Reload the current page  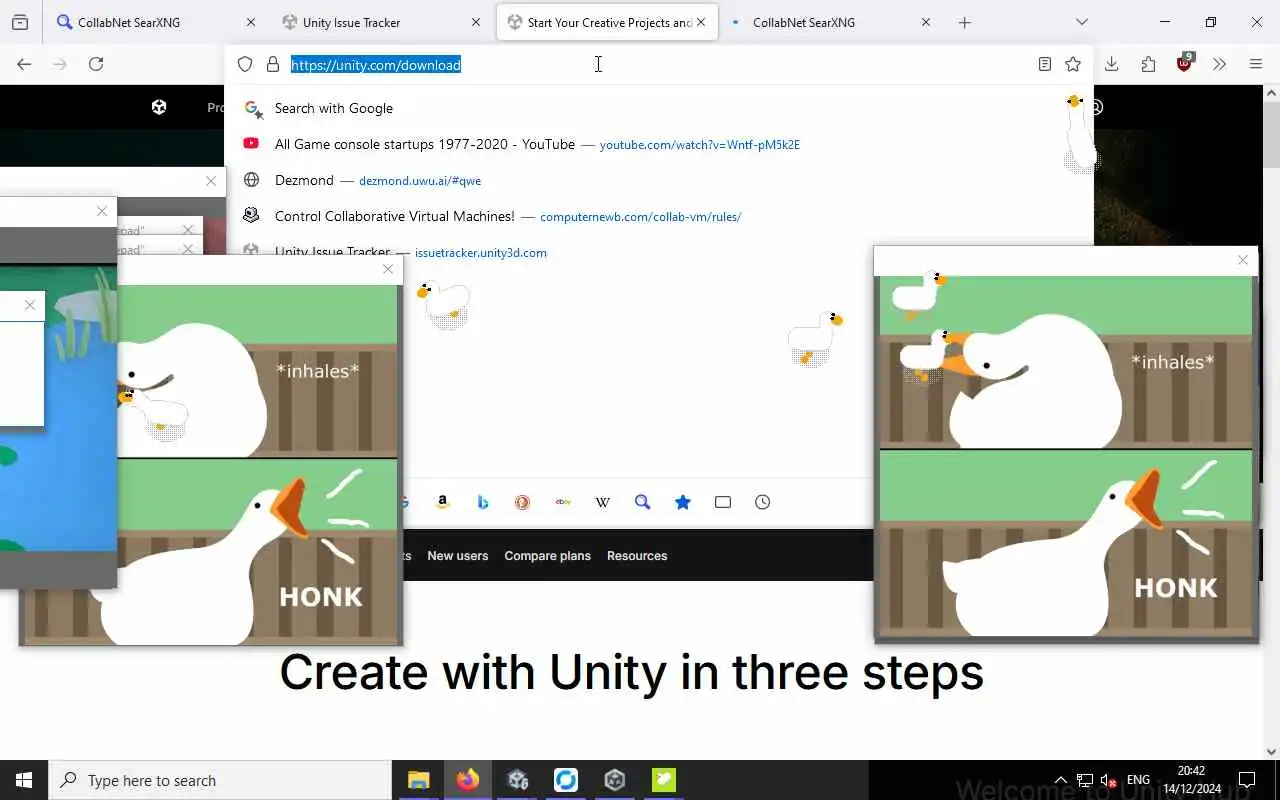click(96, 64)
